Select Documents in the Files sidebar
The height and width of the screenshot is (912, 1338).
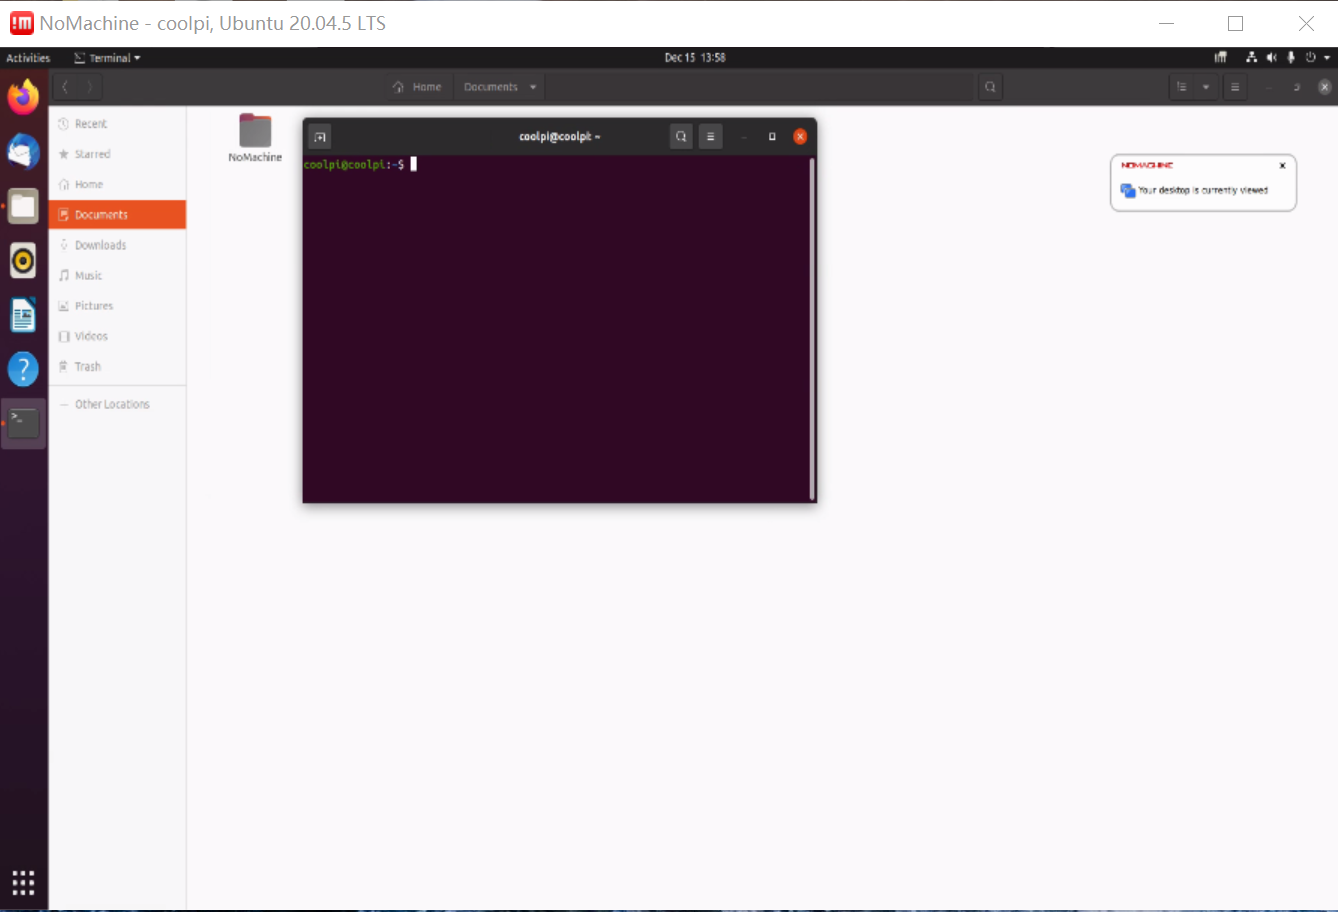(117, 215)
